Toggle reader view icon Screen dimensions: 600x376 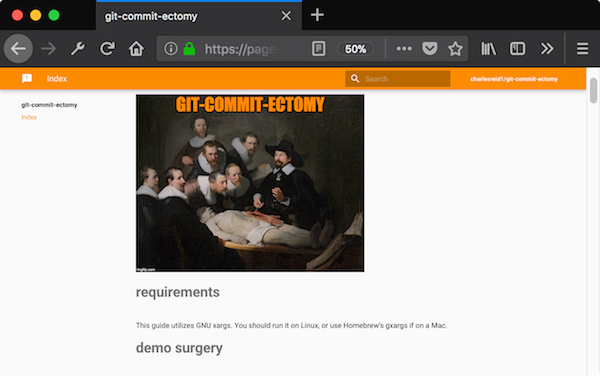coord(318,49)
